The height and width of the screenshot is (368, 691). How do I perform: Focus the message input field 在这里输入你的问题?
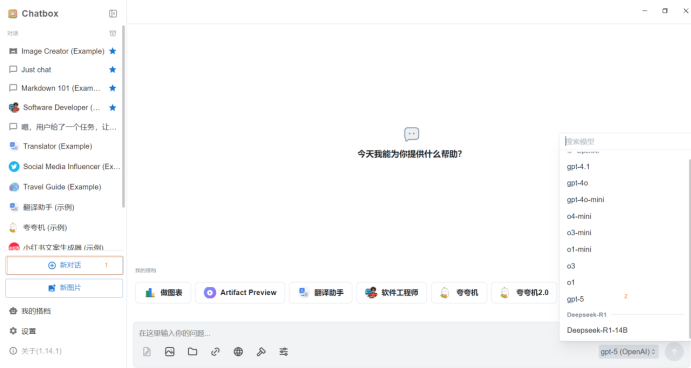pos(346,333)
